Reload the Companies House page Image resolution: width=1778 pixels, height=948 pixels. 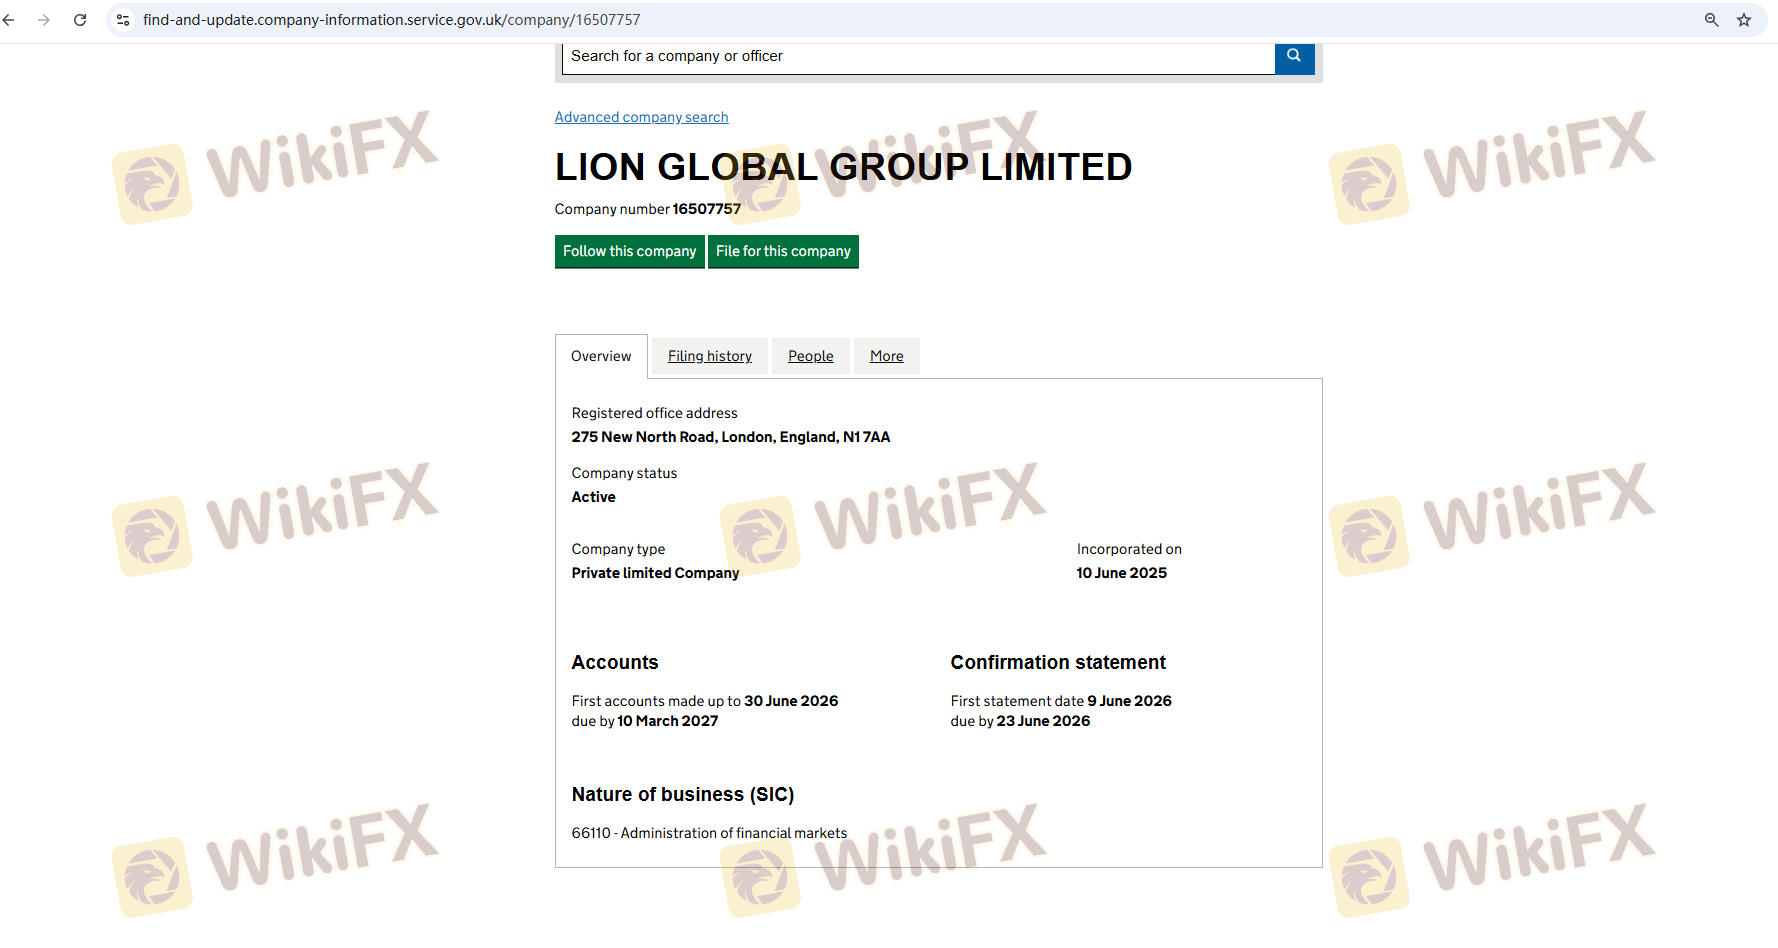[x=80, y=20]
